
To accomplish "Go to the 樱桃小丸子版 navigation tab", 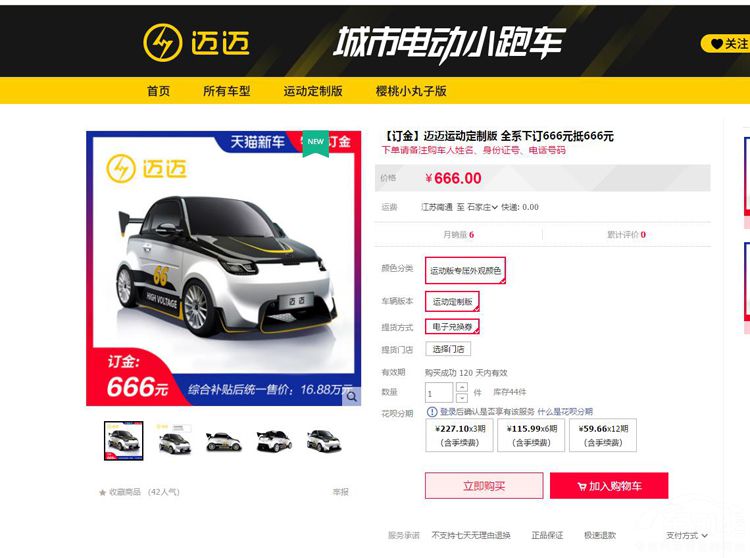I will click(411, 91).
